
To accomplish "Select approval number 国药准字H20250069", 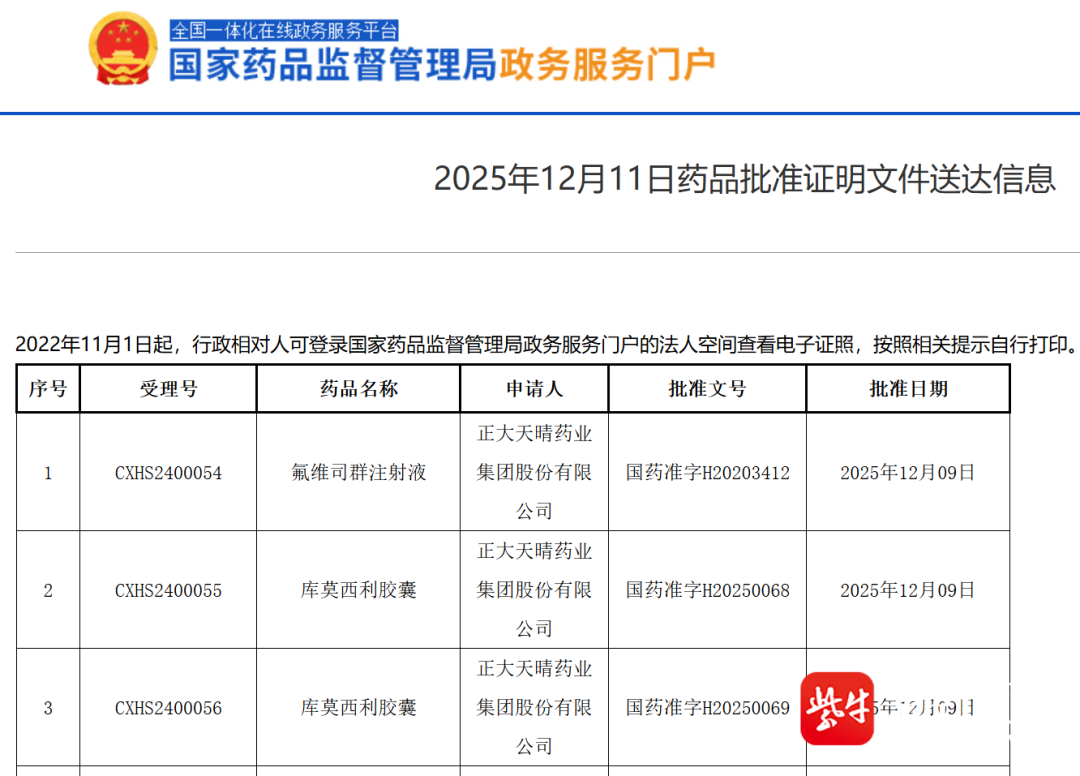I will click(707, 708).
